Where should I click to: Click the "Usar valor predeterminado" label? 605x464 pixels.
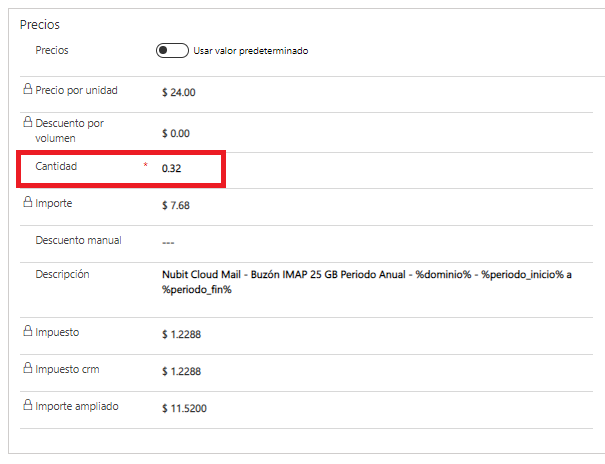[x=250, y=51]
